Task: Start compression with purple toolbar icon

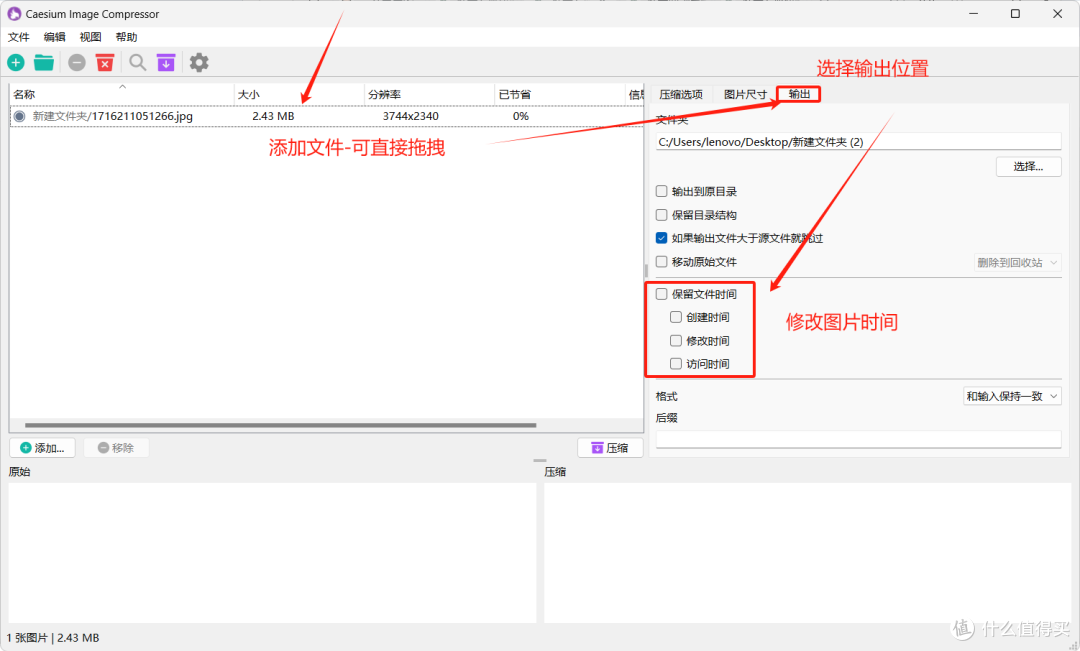Action: (x=166, y=63)
